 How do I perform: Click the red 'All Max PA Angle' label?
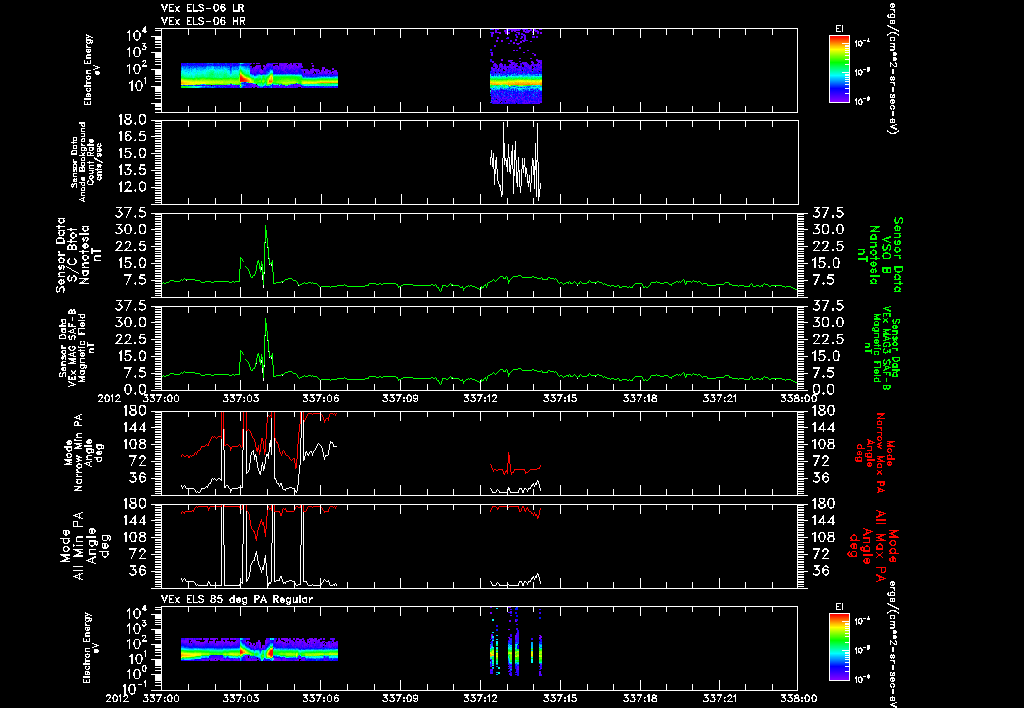click(x=873, y=544)
